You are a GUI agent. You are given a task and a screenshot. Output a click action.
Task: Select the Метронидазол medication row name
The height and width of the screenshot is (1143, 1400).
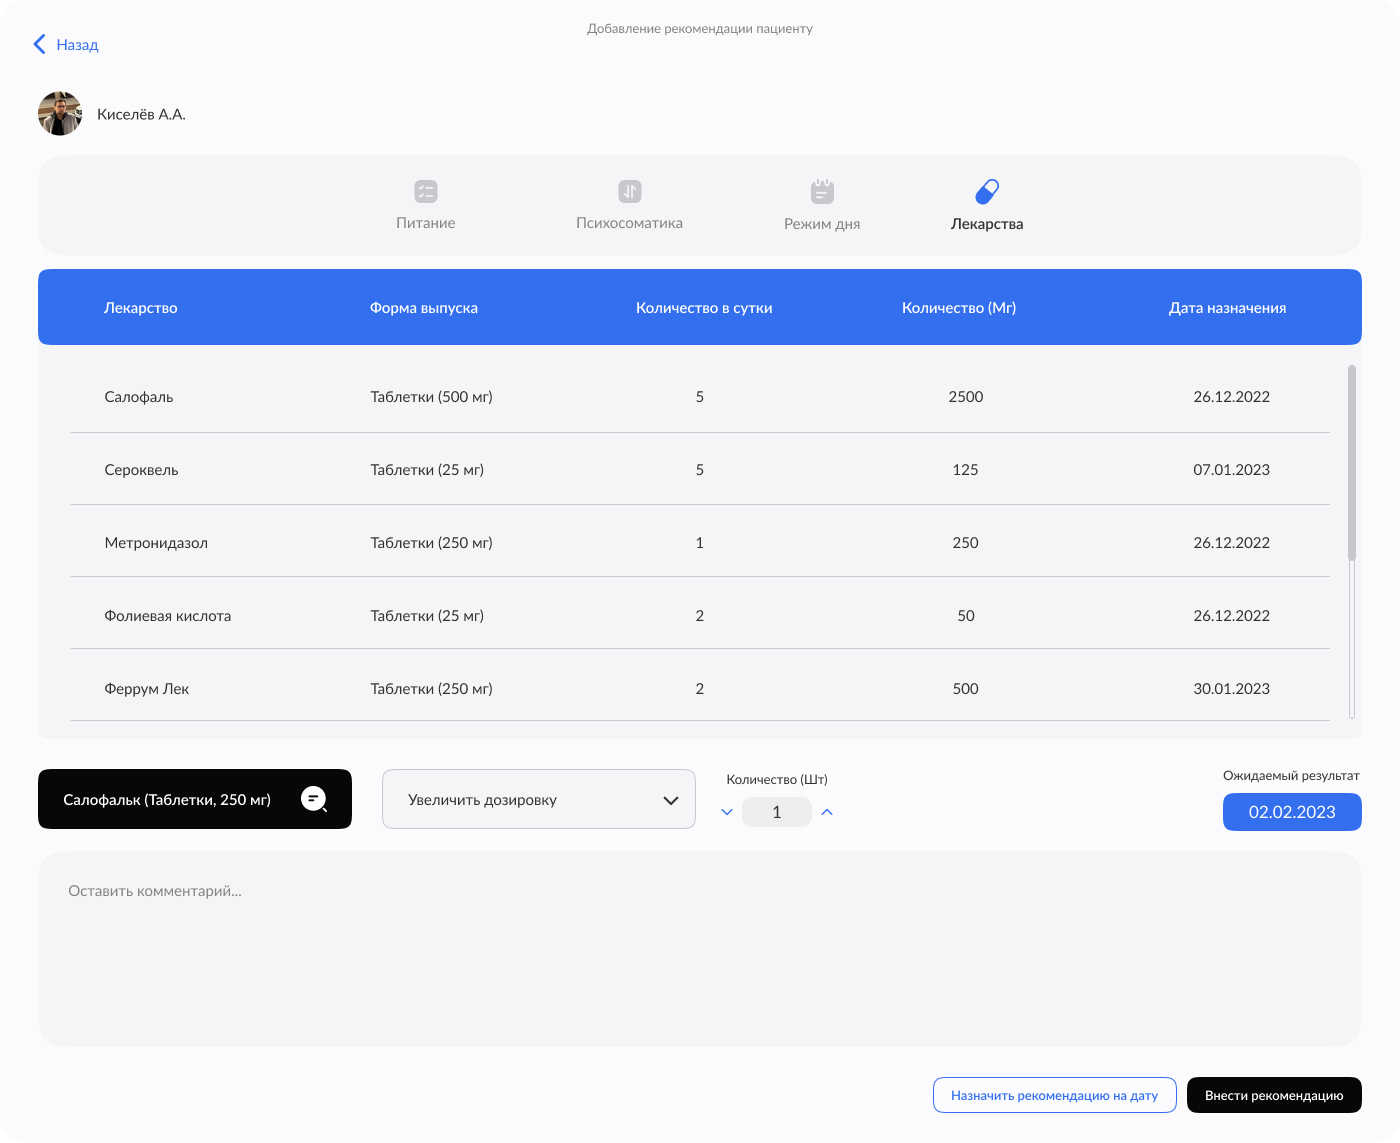coord(156,543)
